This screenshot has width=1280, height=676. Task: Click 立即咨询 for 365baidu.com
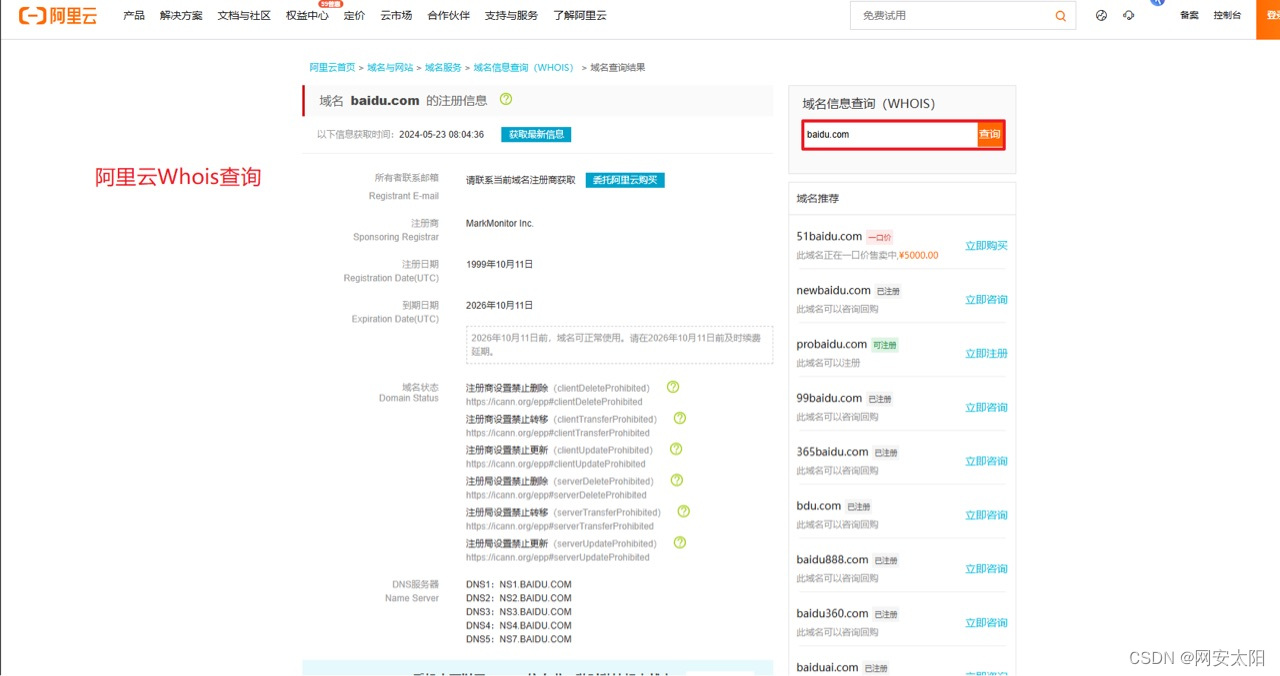coord(986,461)
